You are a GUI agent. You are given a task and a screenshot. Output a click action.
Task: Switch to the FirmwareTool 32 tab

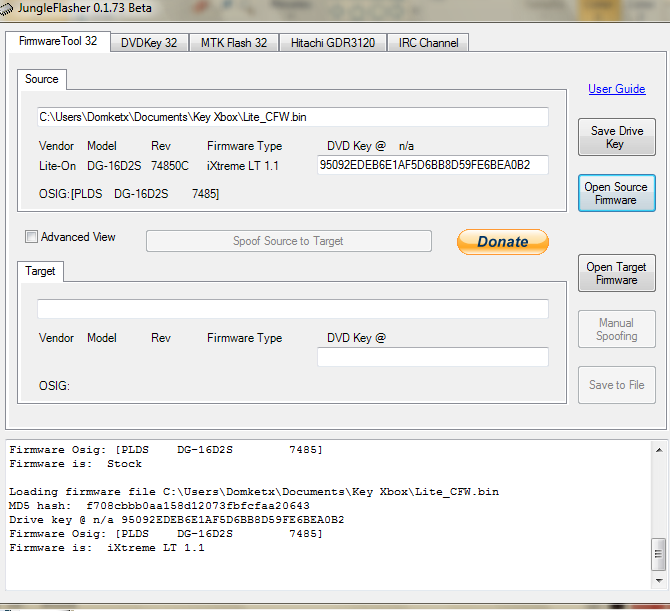(58, 41)
